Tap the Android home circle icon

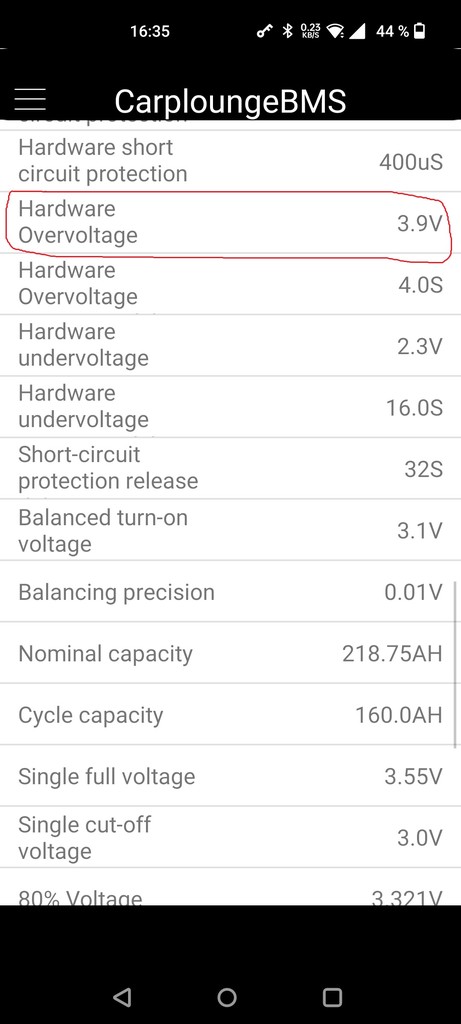click(x=227, y=997)
